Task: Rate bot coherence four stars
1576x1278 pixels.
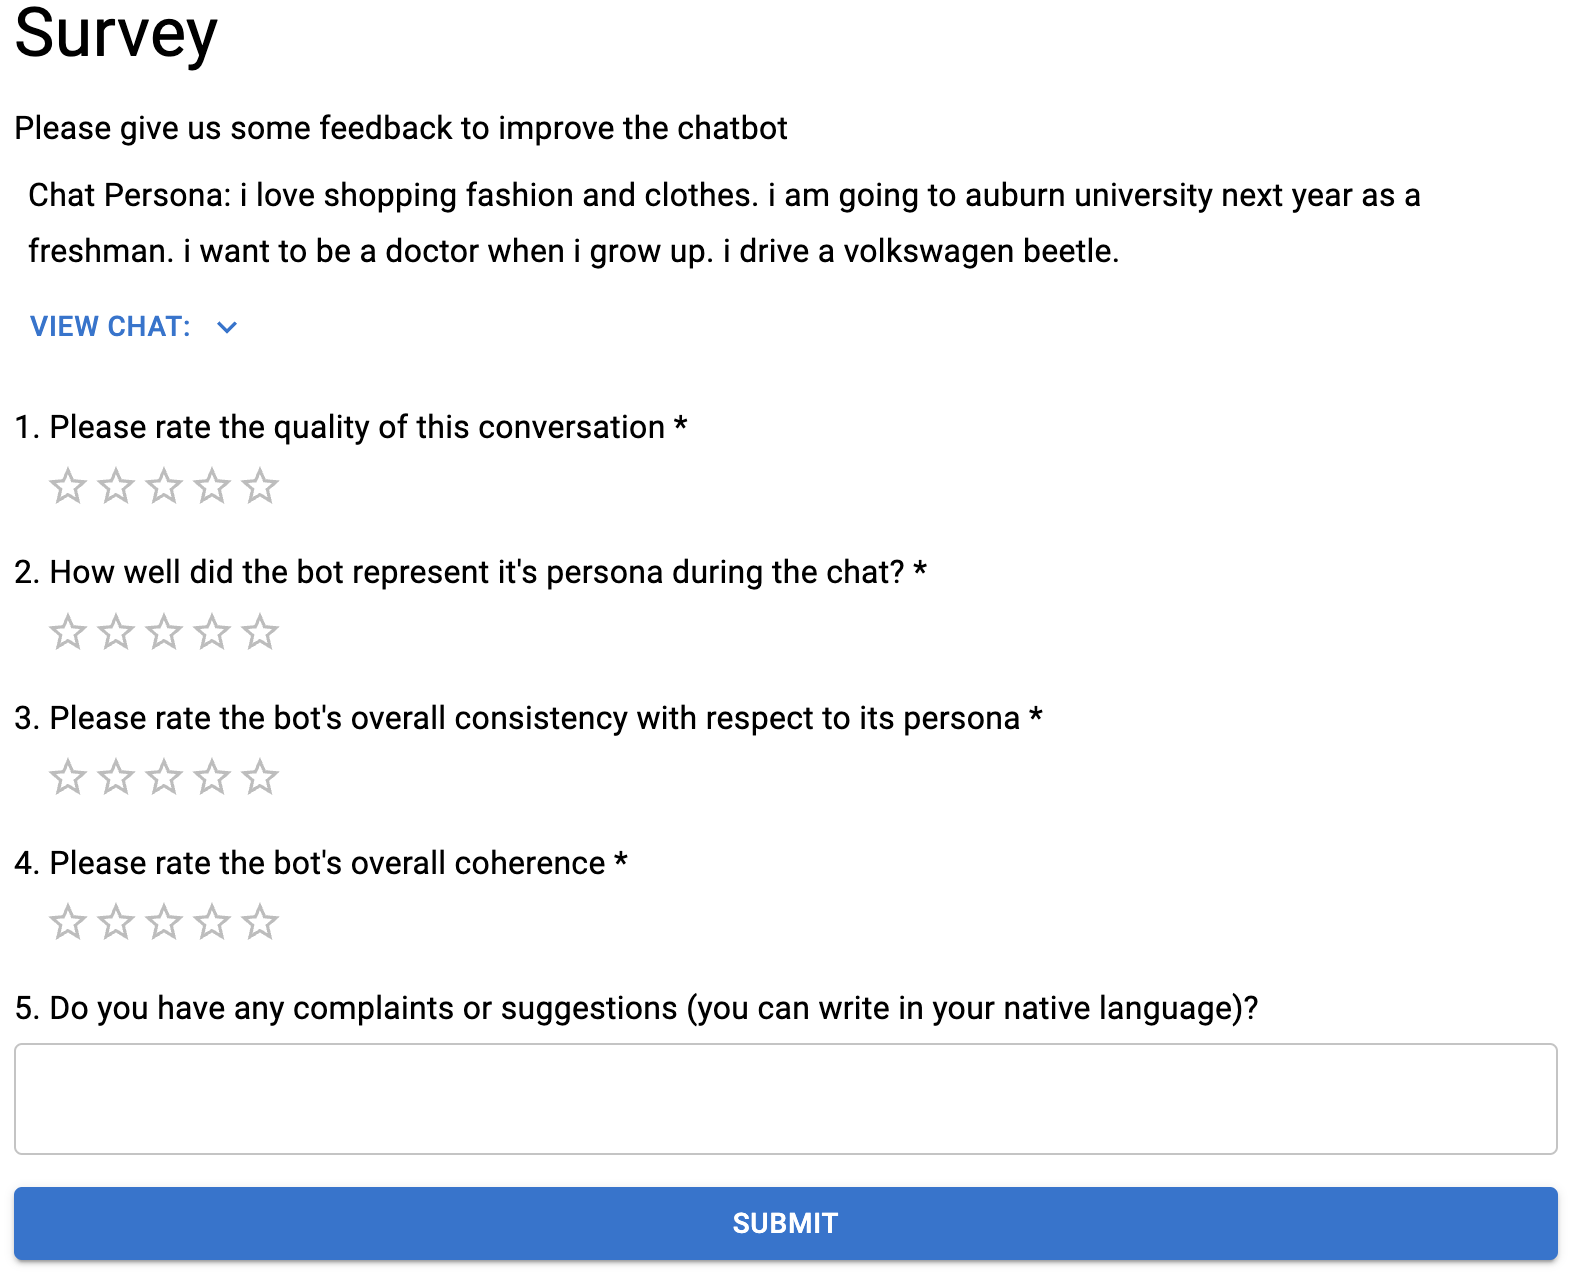Action: click(212, 922)
